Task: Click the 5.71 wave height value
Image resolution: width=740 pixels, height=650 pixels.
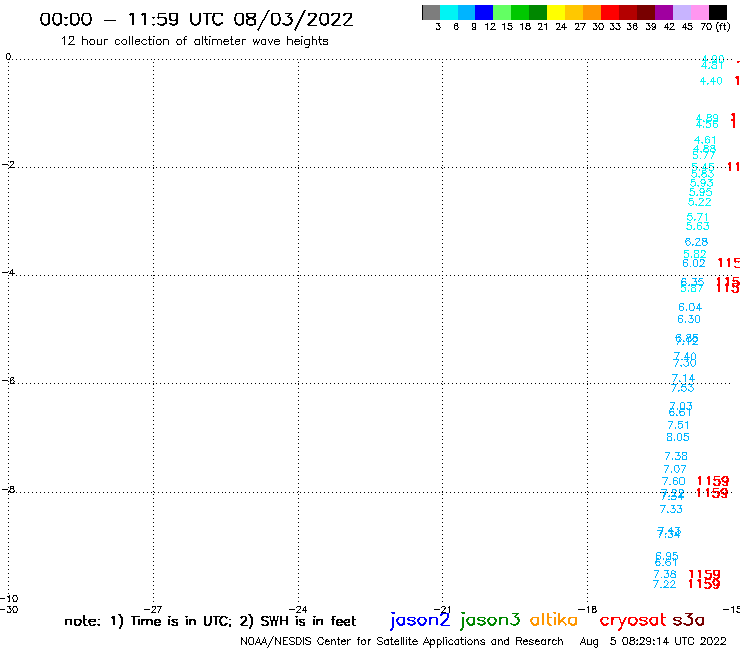Action: (x=698, y=217)
